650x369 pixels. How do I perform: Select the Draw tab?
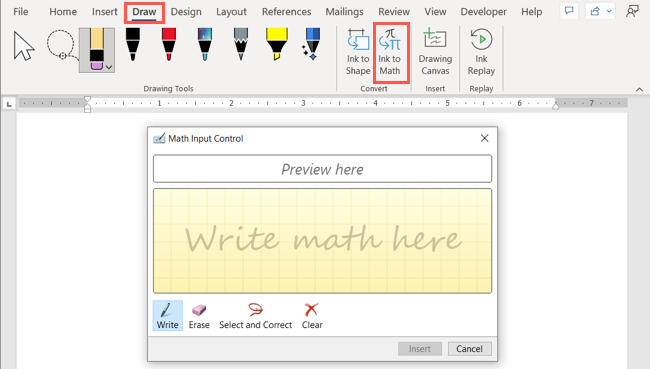pyautogui.click(x=144, y=12)
